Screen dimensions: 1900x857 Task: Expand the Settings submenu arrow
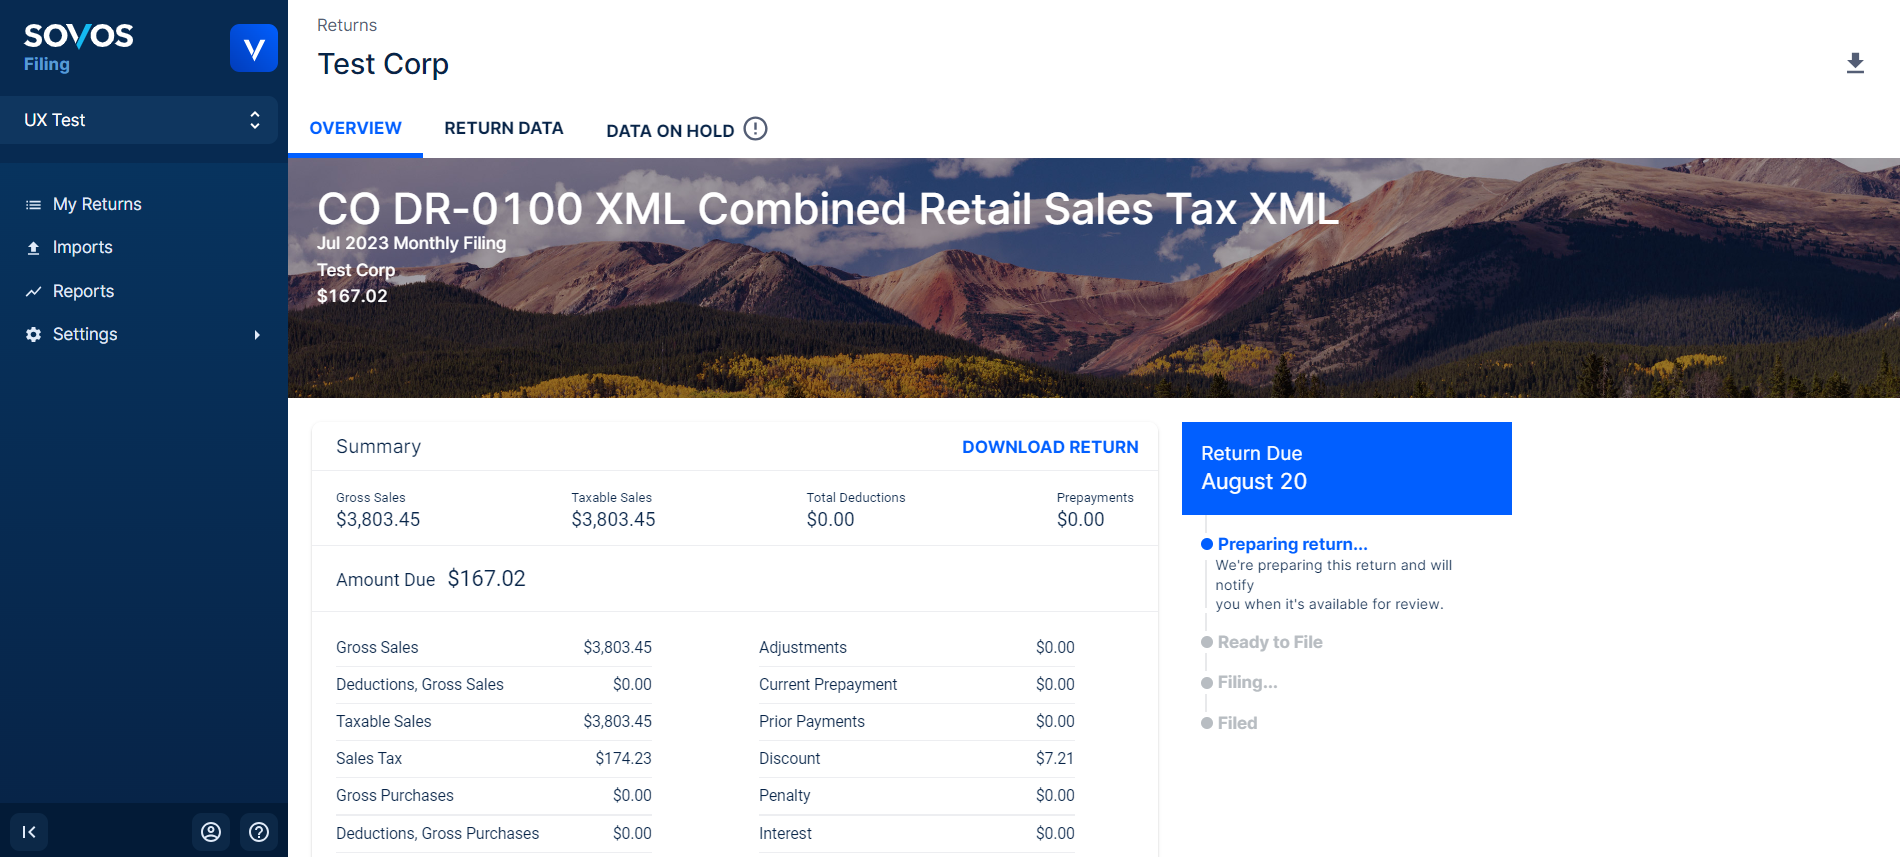coord(257,335)
